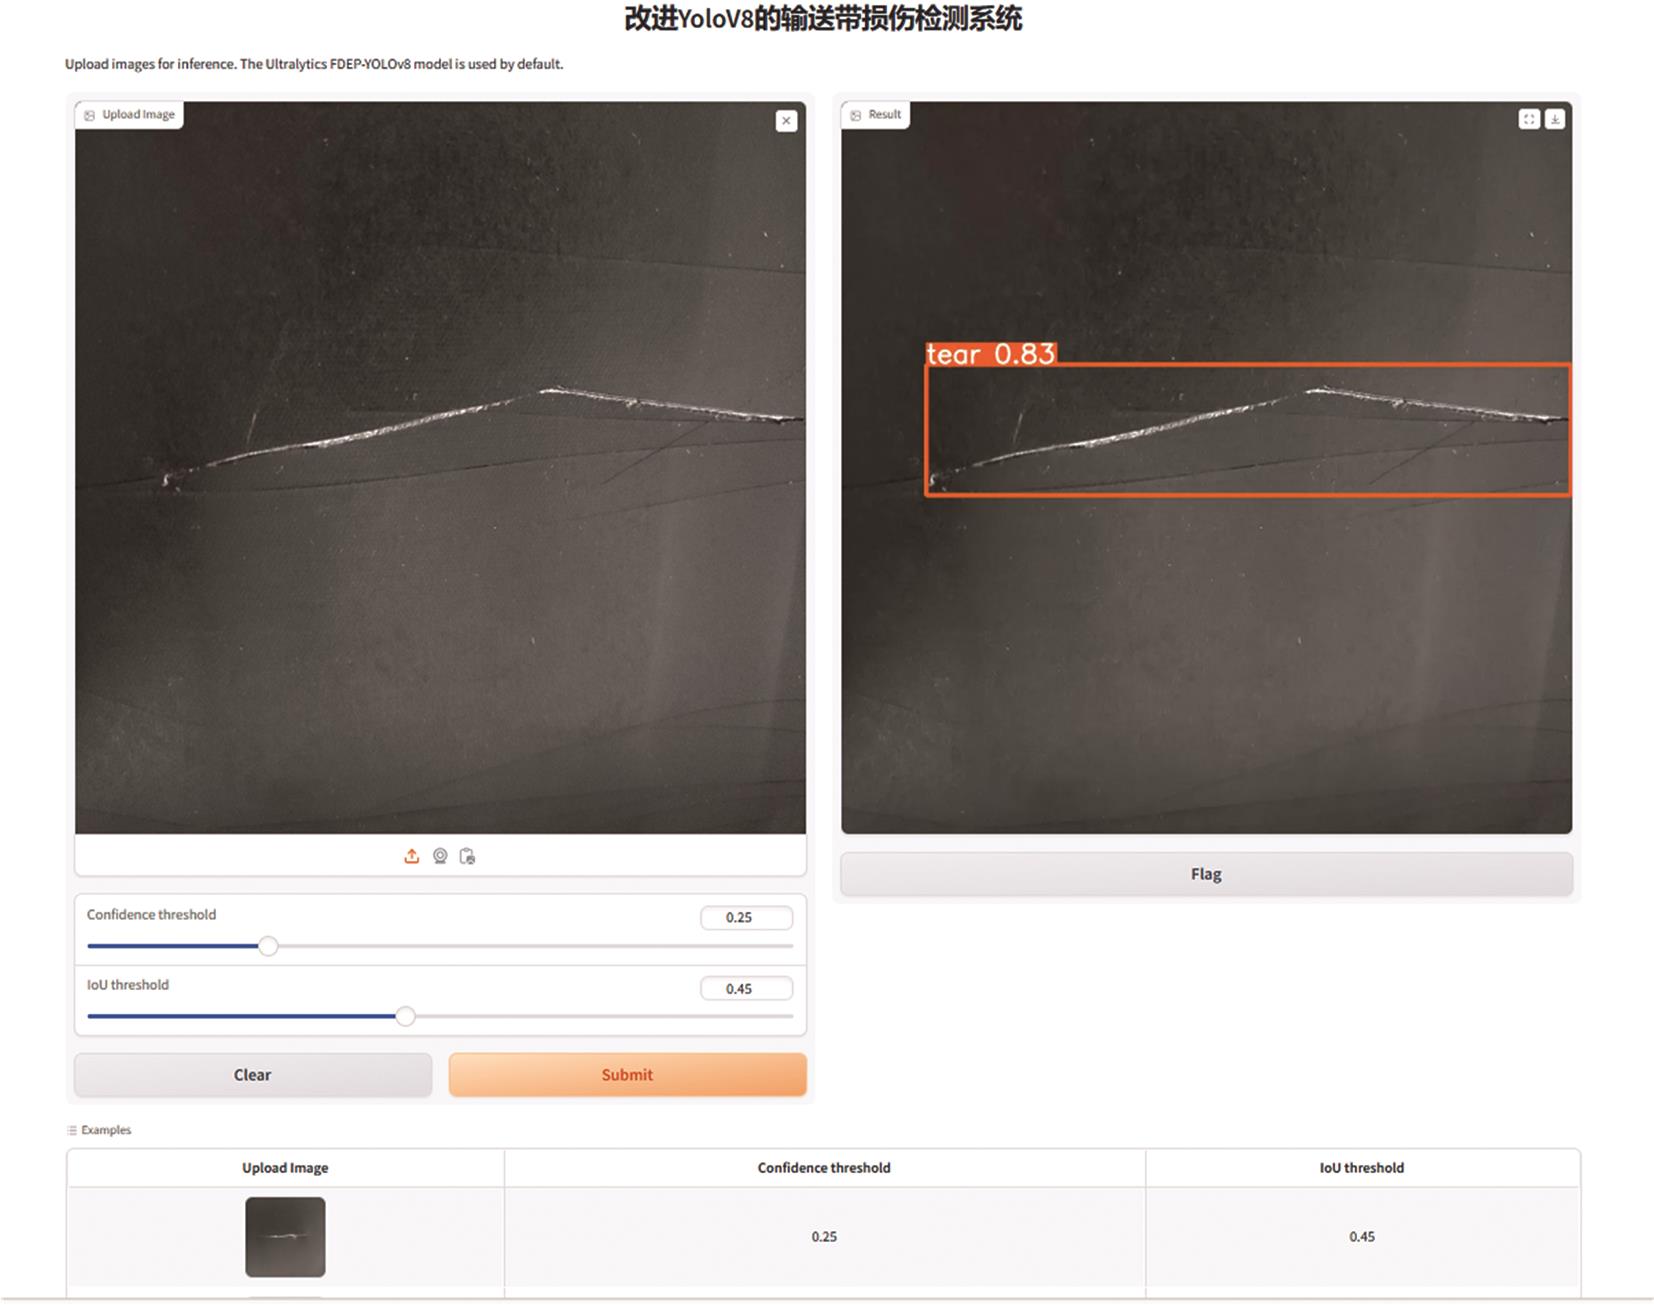Focus the Confidence threshold number field
The height and width of the screenshot is (1305, 1654).
click(746, 917)
